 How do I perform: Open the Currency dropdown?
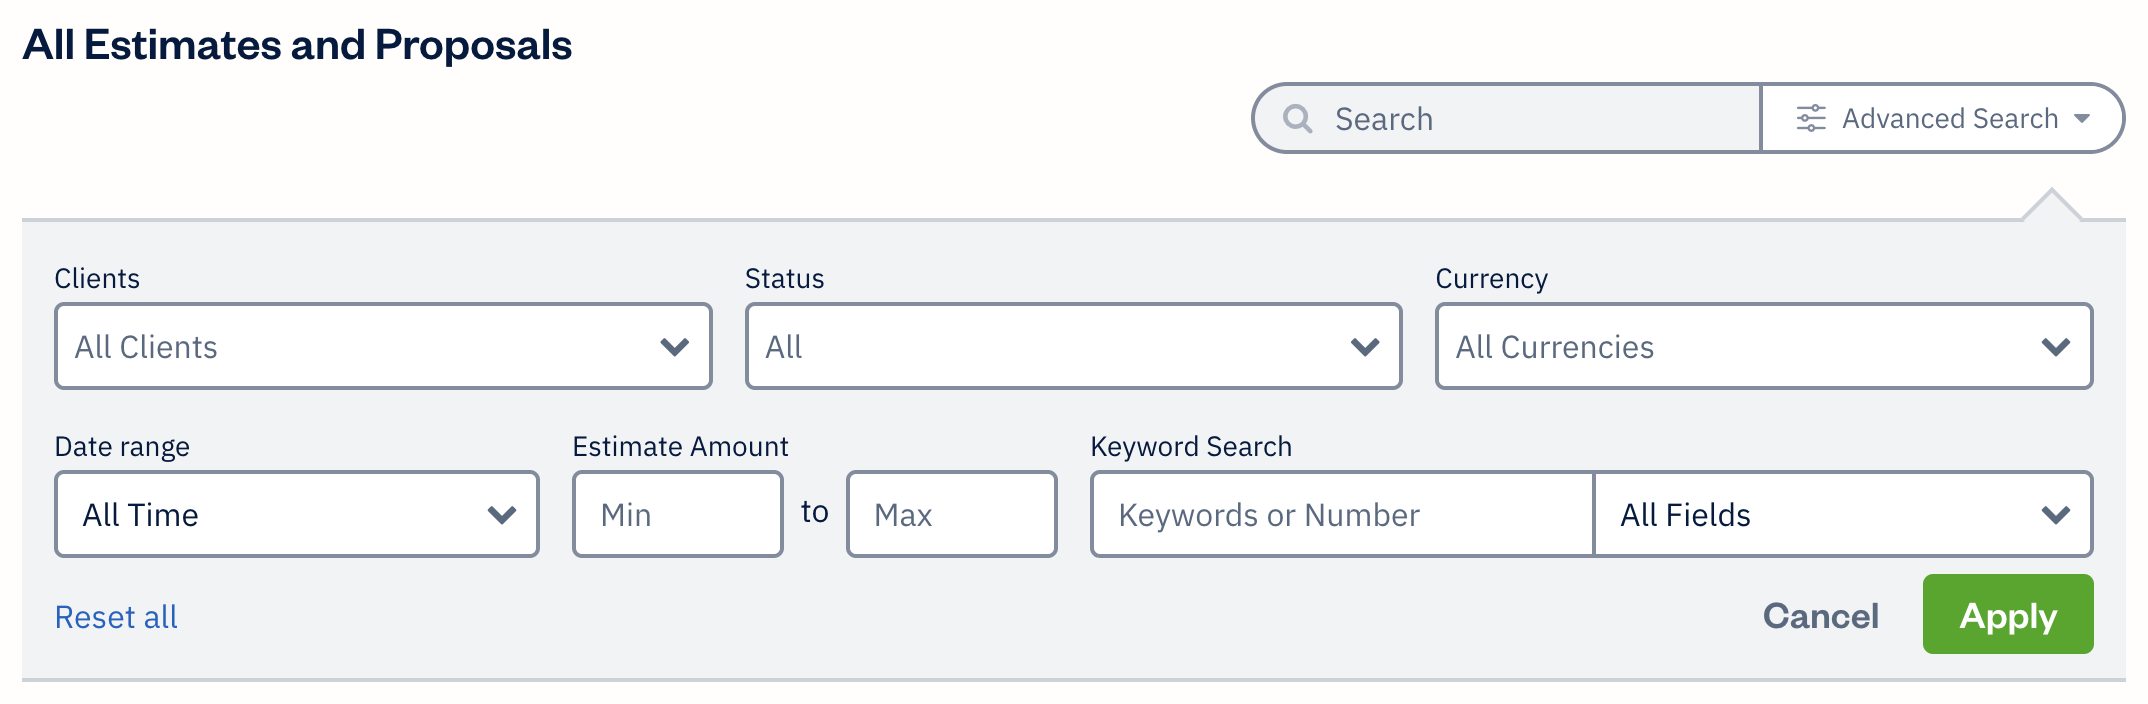(x=1763, y=346)
